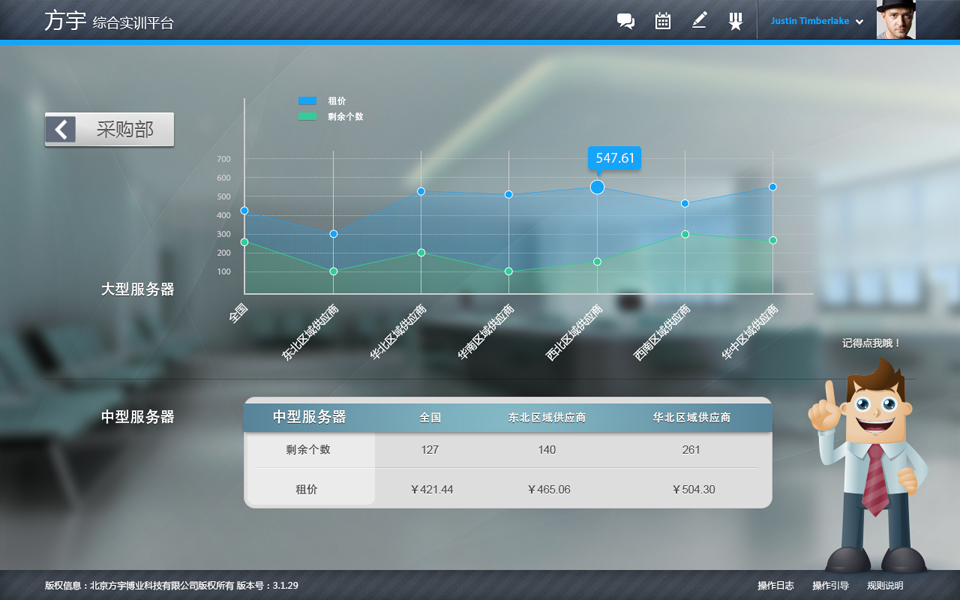Open 操作日志 link in footer

pyautogui.click(x=776, y=585)
